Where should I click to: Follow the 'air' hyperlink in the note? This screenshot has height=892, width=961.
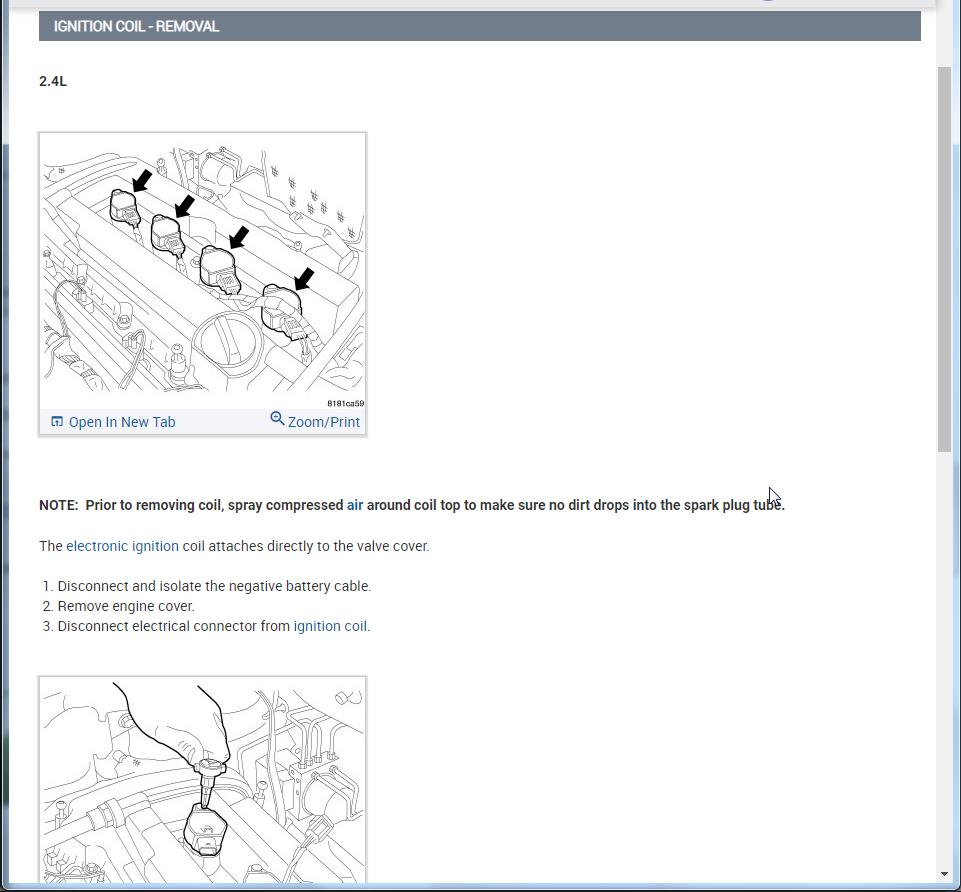[x=355, y=505]
